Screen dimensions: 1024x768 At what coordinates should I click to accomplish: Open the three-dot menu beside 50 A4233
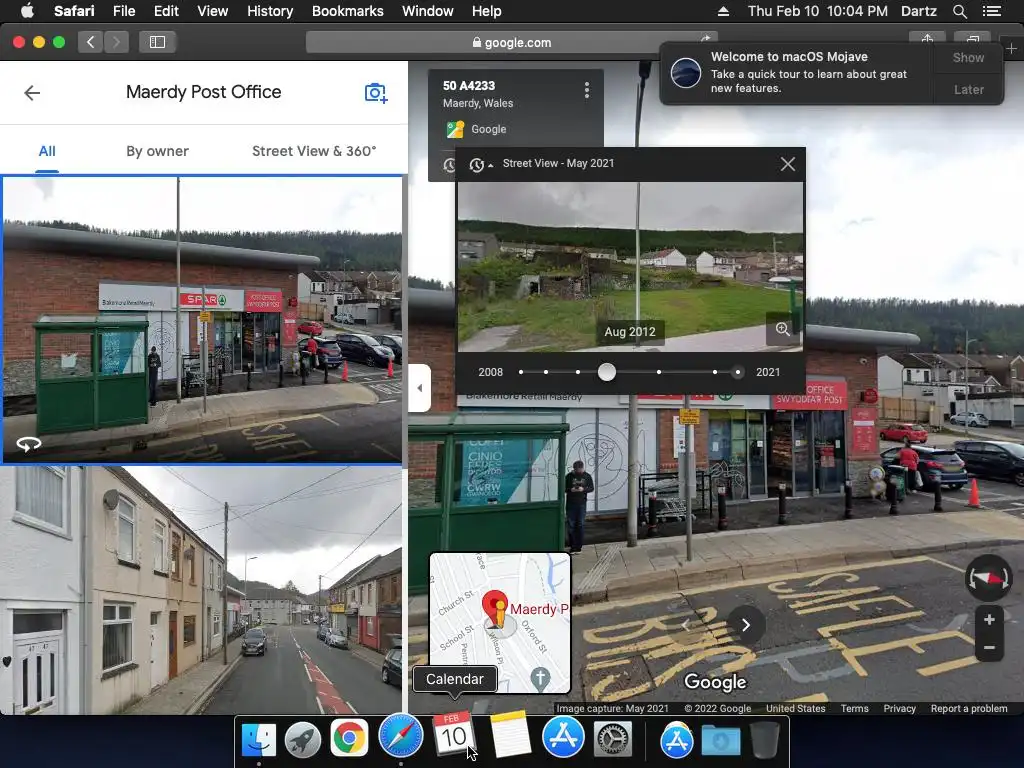point(586,90)
